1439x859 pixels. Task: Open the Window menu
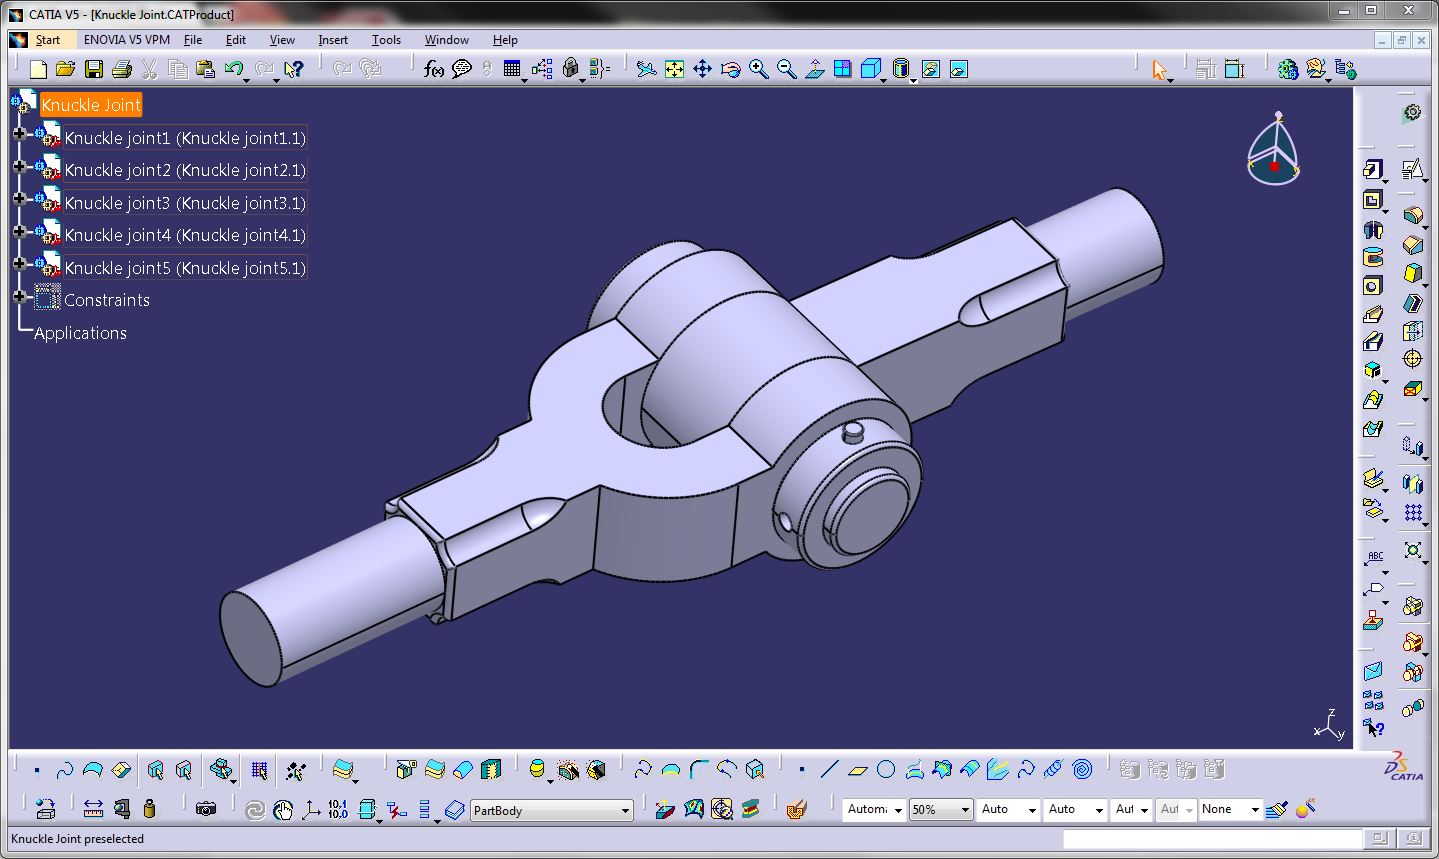[x=446, y=40]
